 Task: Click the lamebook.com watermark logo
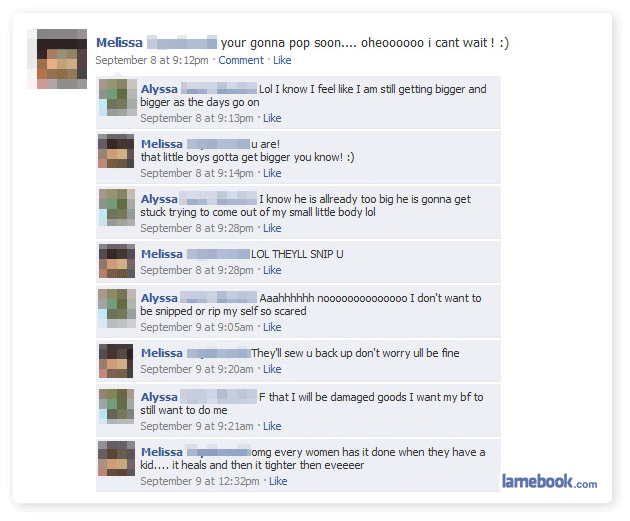coord(549,481)
